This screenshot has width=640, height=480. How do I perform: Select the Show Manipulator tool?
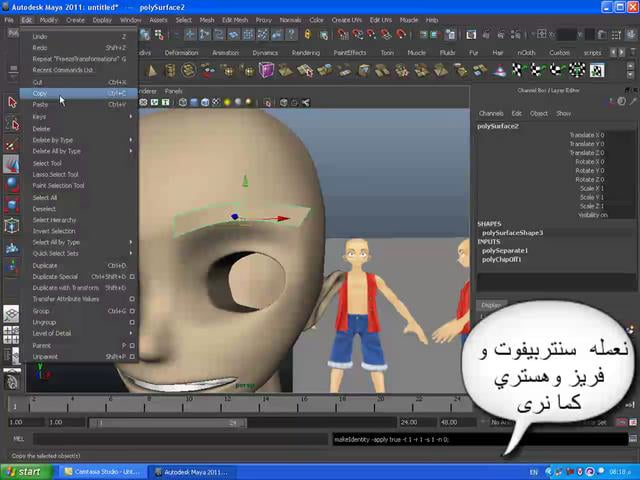click(11, 267)
